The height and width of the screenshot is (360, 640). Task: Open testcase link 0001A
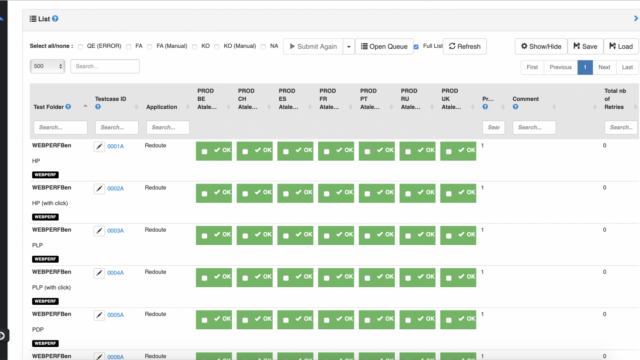116,146
